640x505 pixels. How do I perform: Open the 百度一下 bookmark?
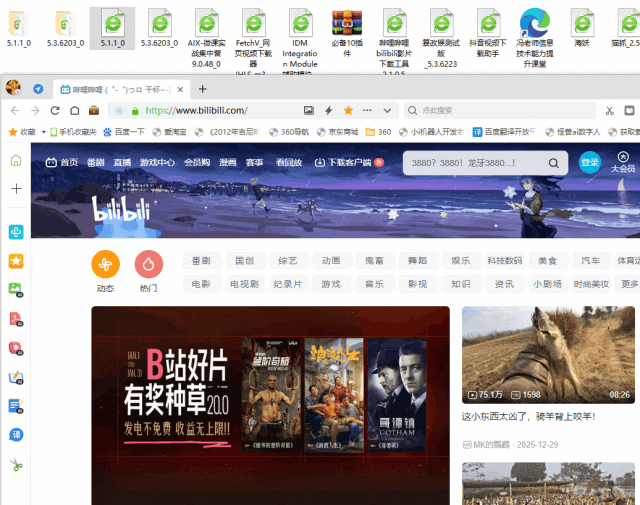coord(124,132)
